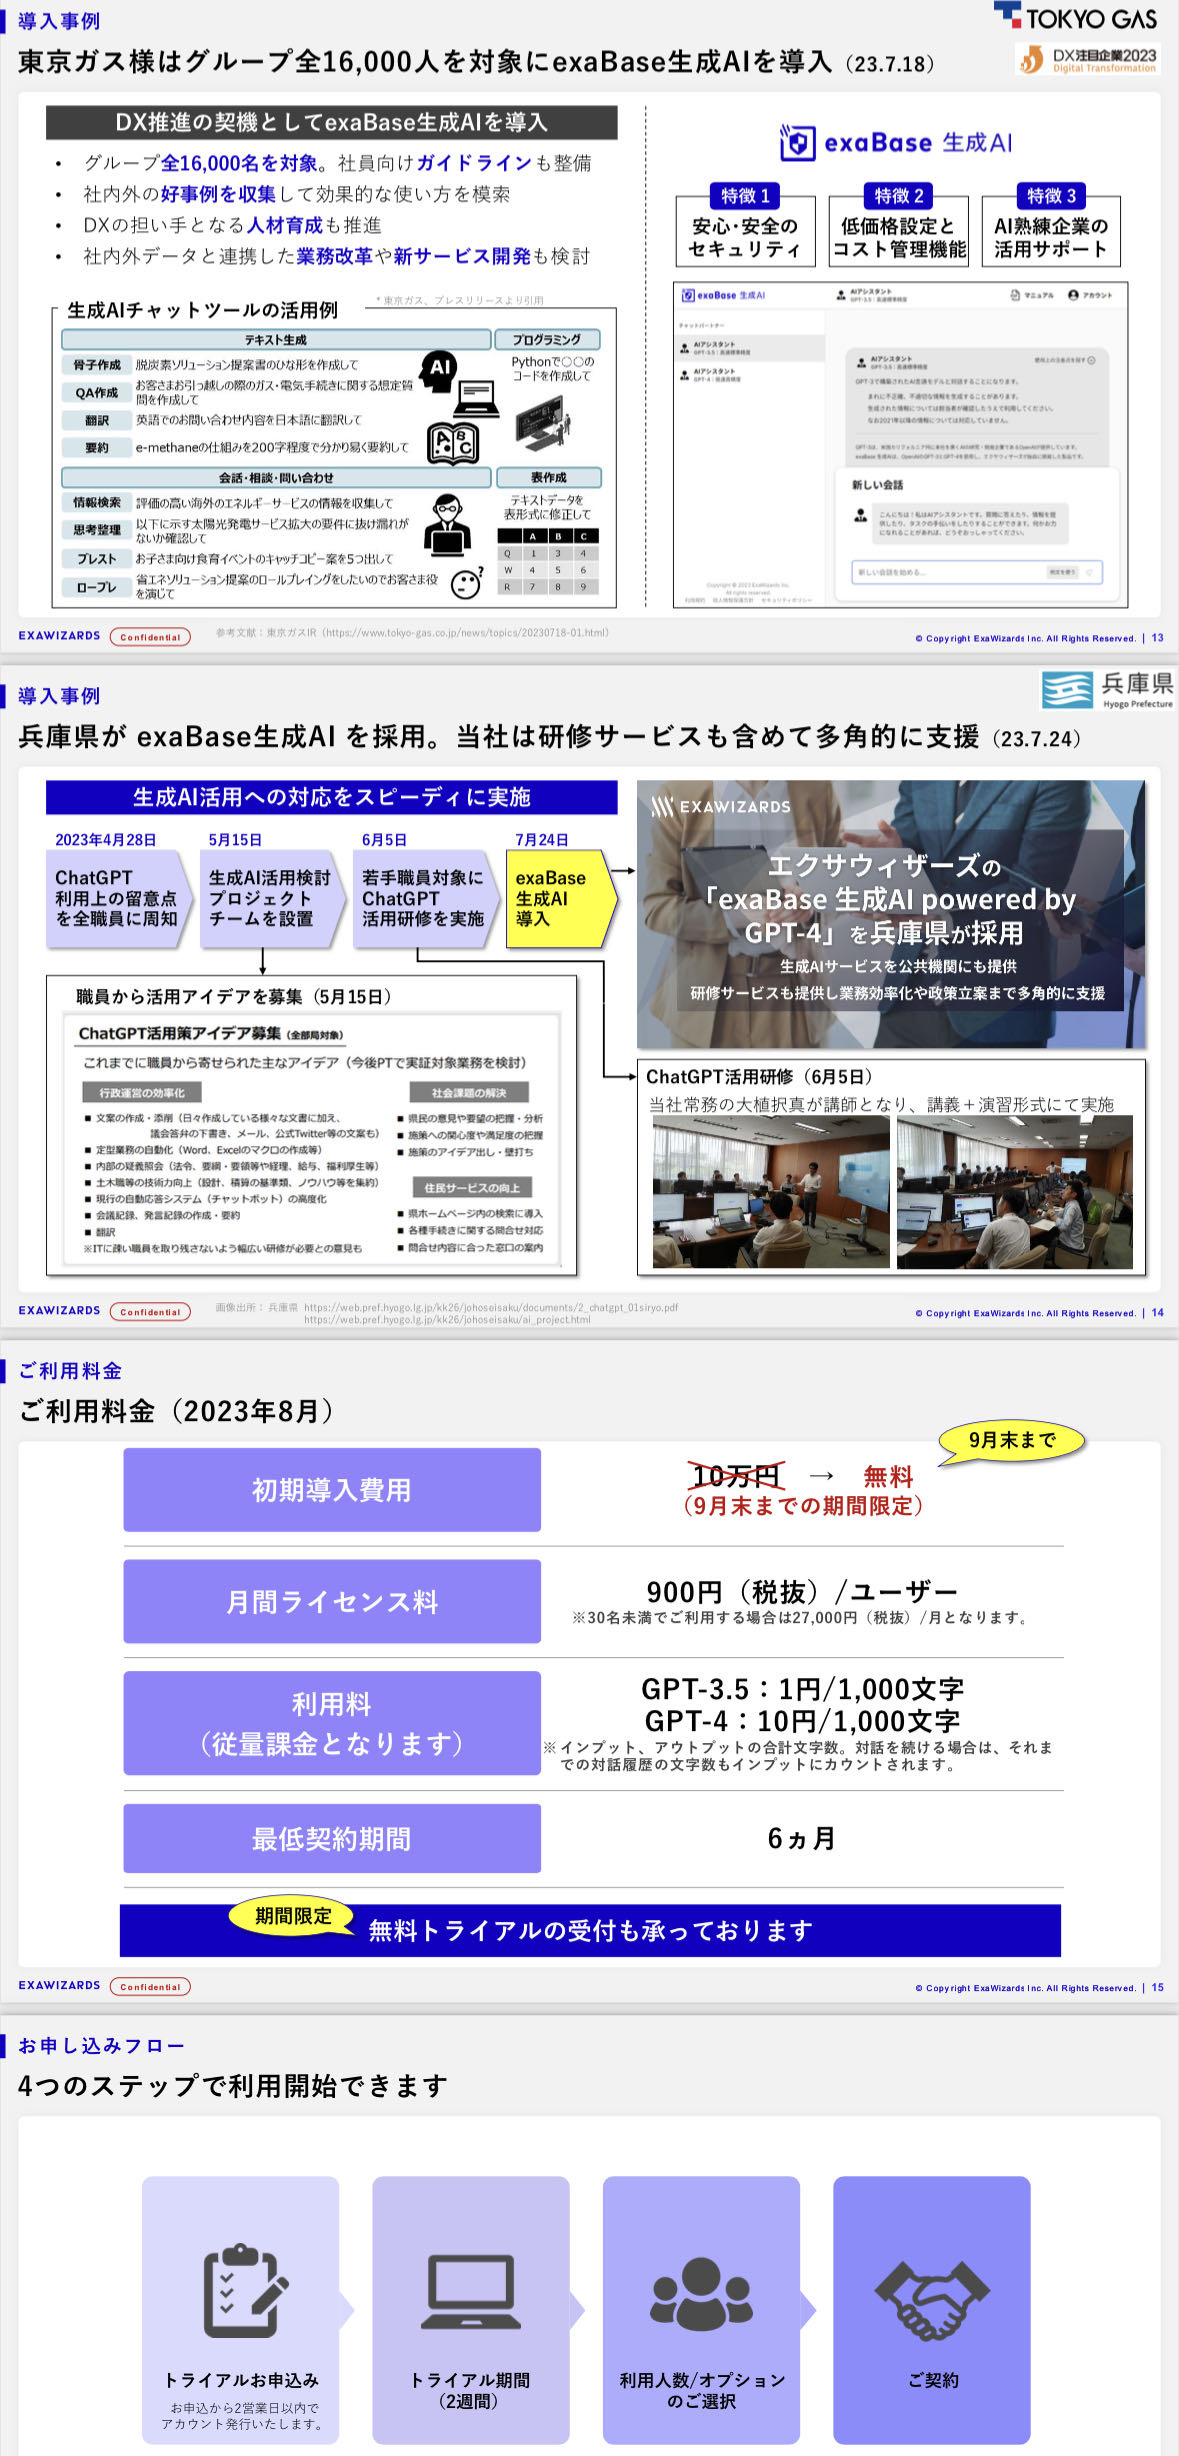This screenshot has height=2456, width=1179.
Task: Click the 最低契約期間 purple box
Action: point(332,1839)
